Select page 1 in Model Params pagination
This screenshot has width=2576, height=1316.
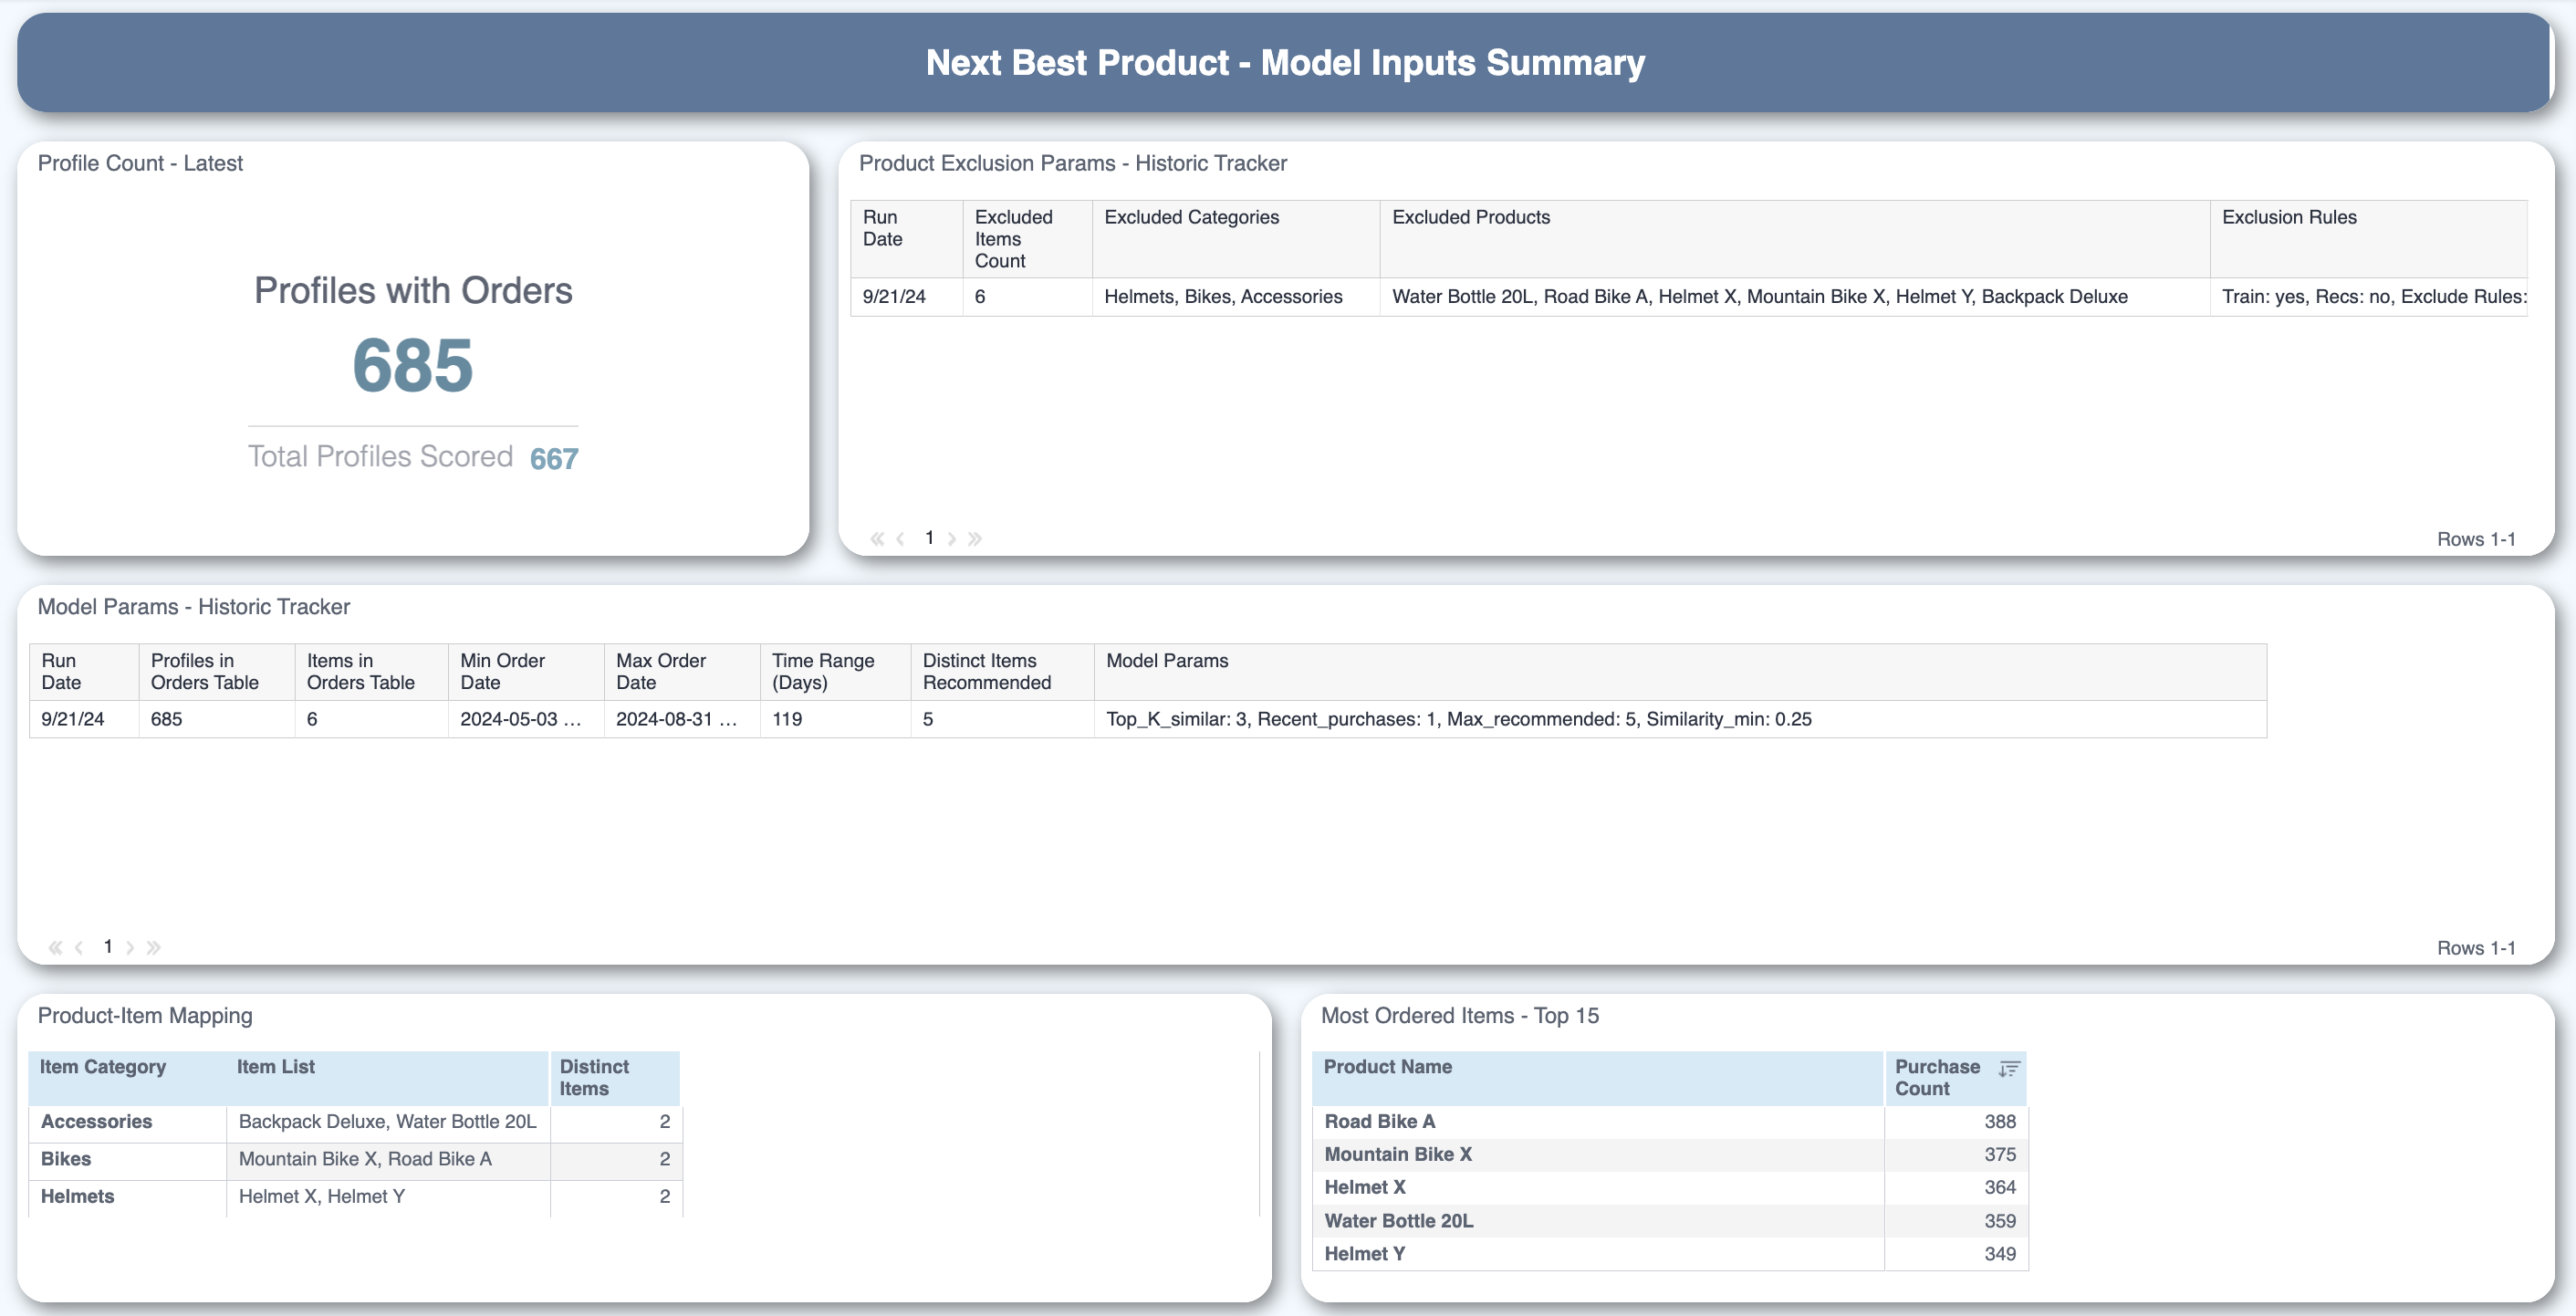[x=108, y=946]
